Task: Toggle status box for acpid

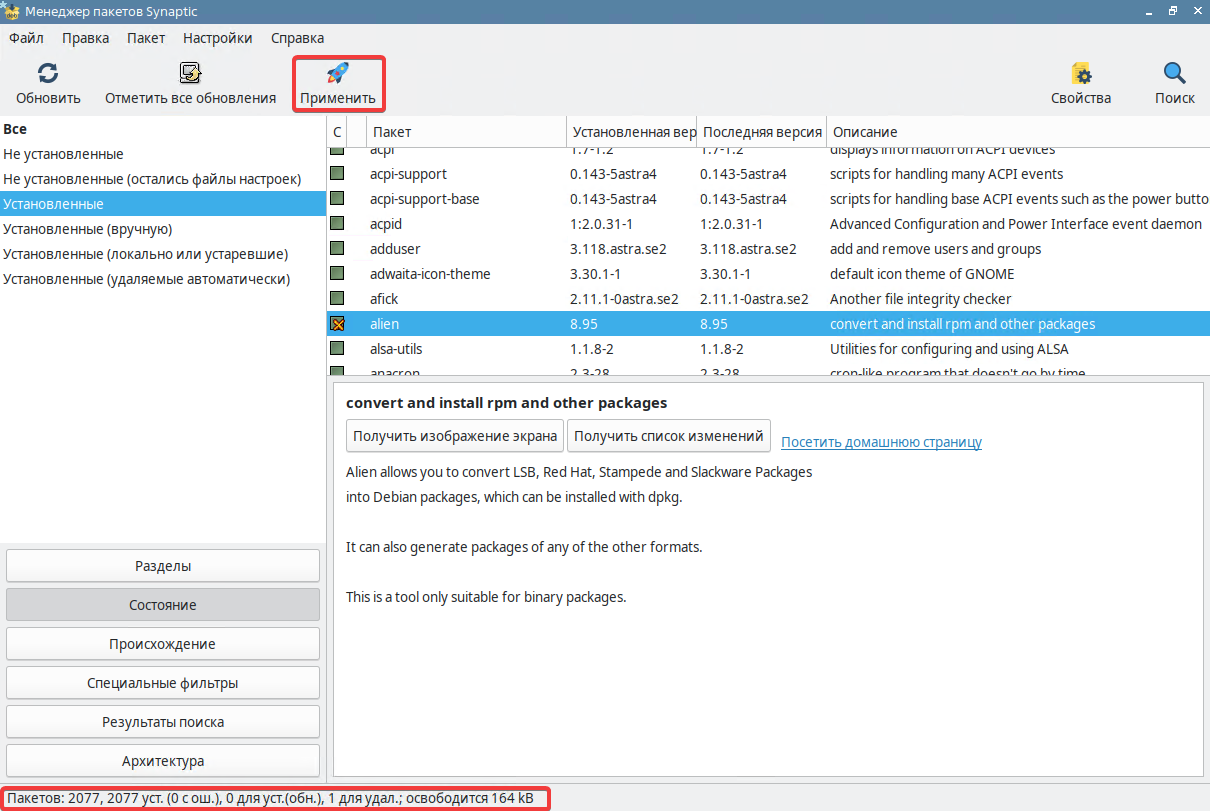Action: (x=337, y=224)
